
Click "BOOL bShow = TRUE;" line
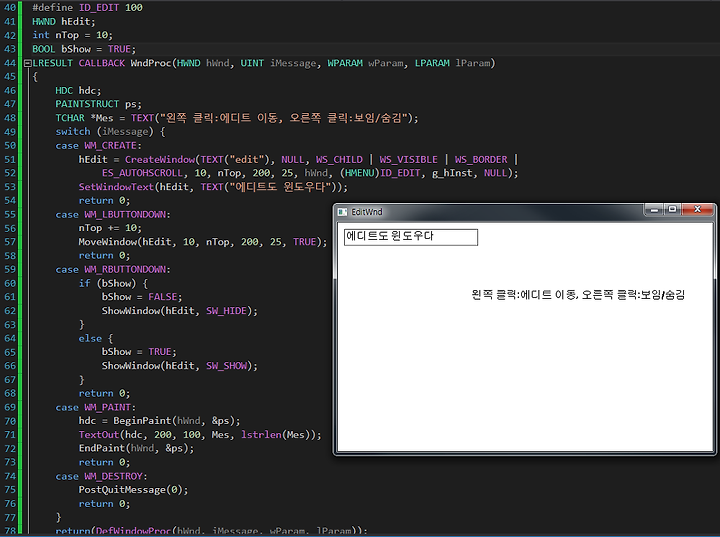(84, 49)
